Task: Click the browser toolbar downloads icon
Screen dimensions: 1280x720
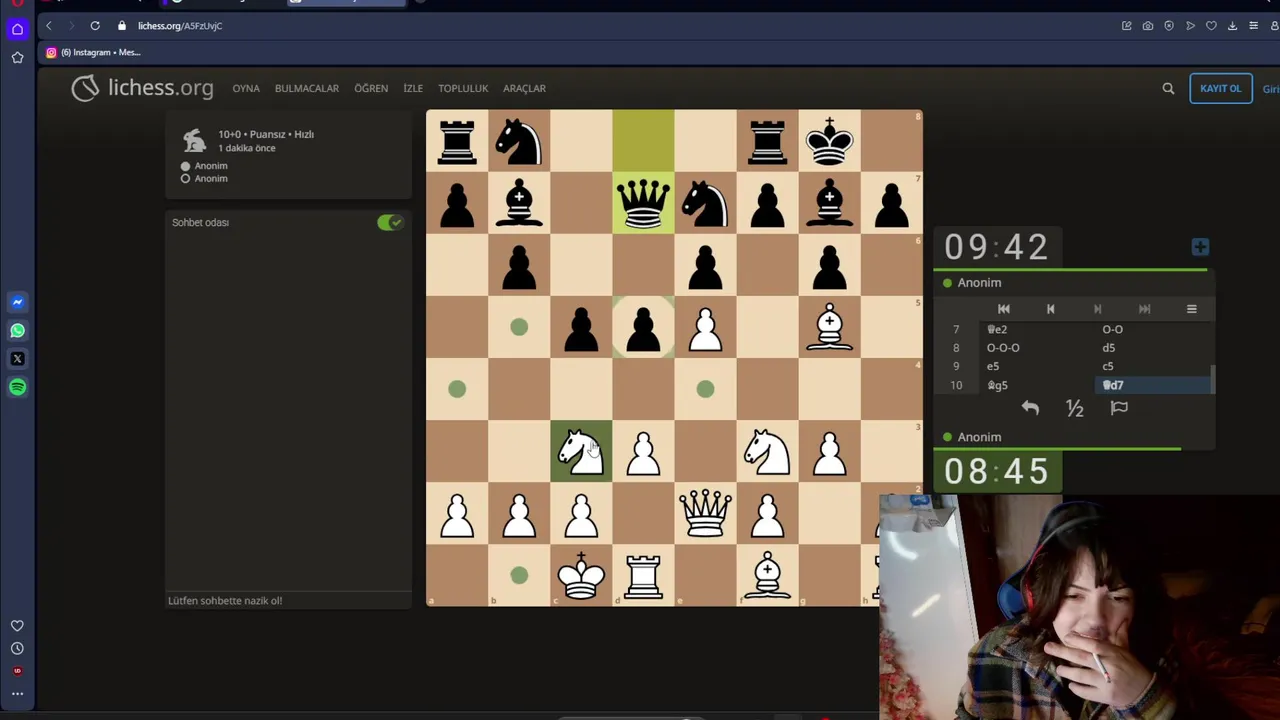Action: coord(1232,26)
